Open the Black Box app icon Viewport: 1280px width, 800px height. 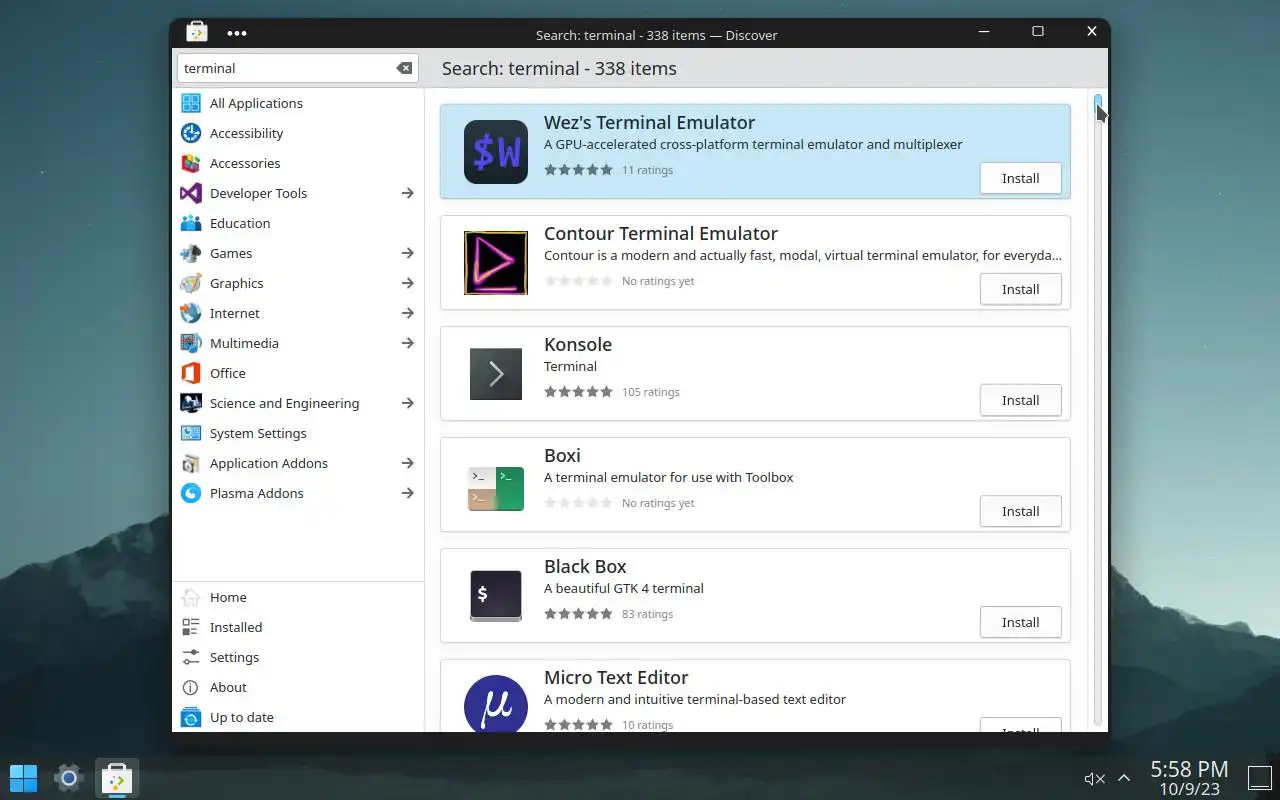(x=496, y=596)
